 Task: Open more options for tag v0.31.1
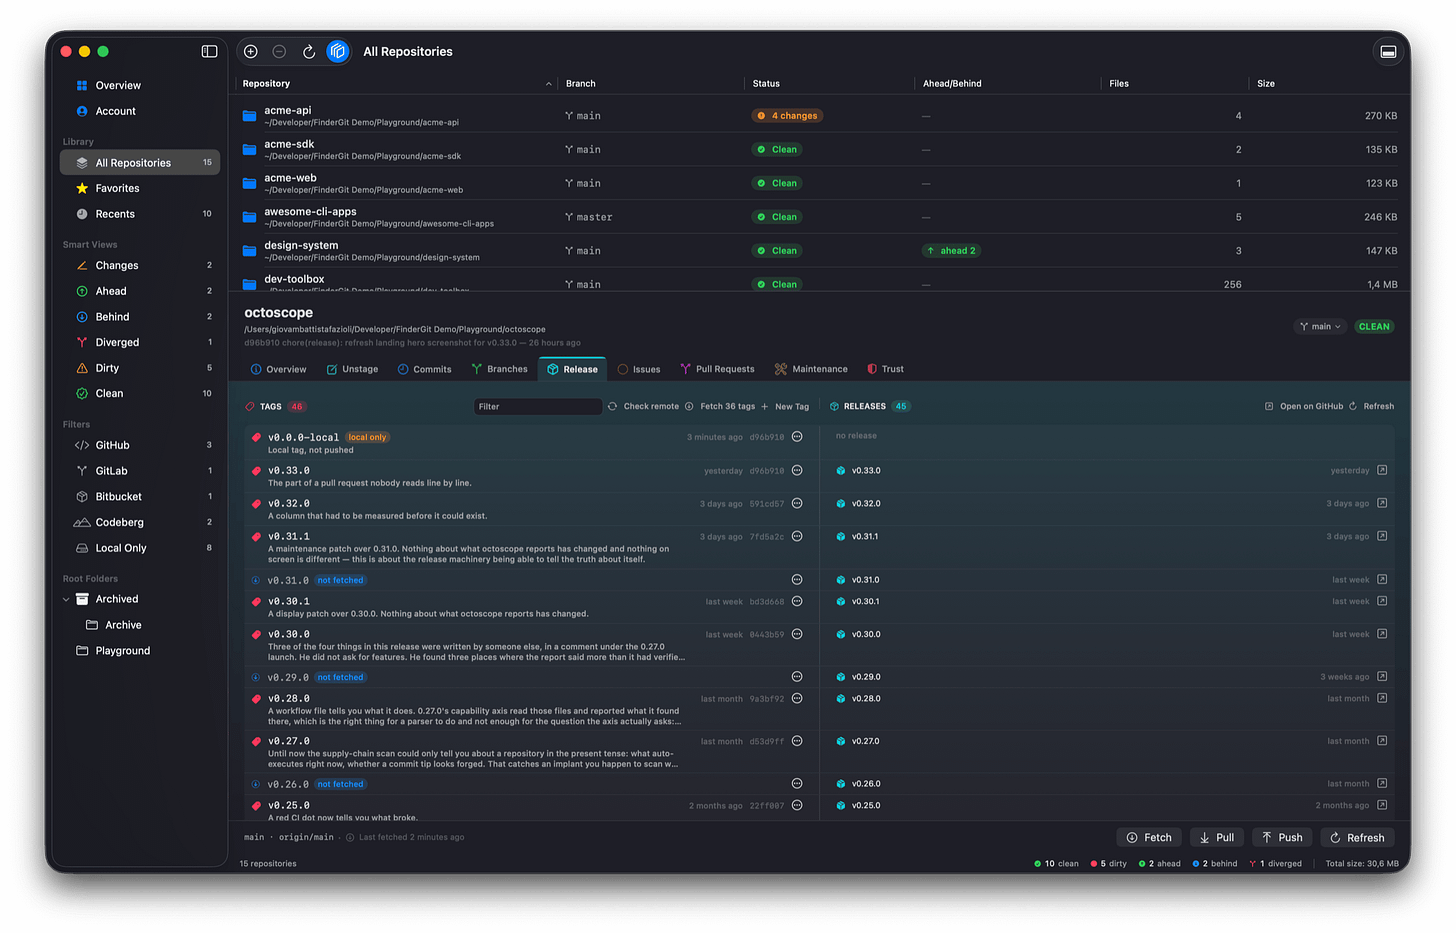(x=797, y=536)
